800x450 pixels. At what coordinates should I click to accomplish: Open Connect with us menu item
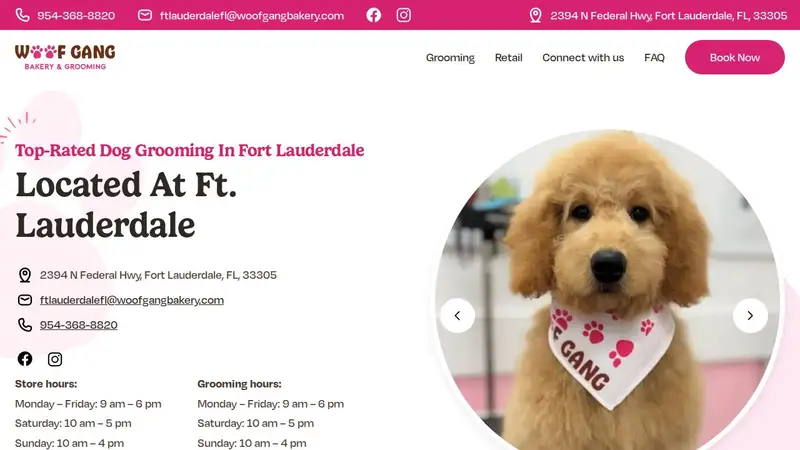[x=583, y=58]
